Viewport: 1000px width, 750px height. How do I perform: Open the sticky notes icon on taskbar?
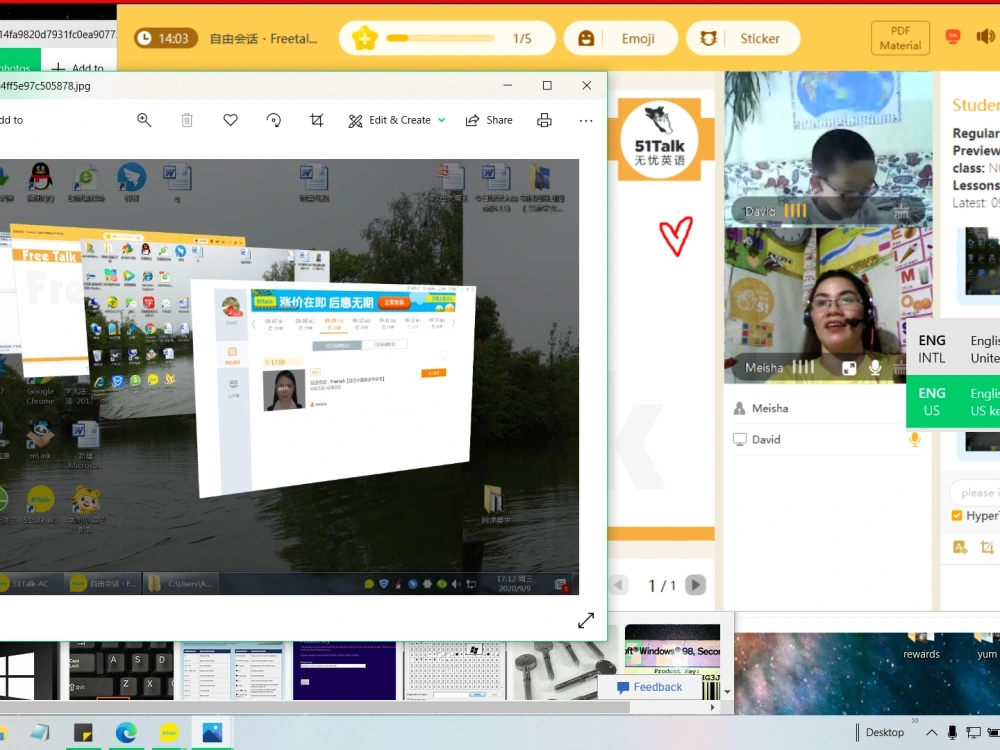(x=83, y=732)
